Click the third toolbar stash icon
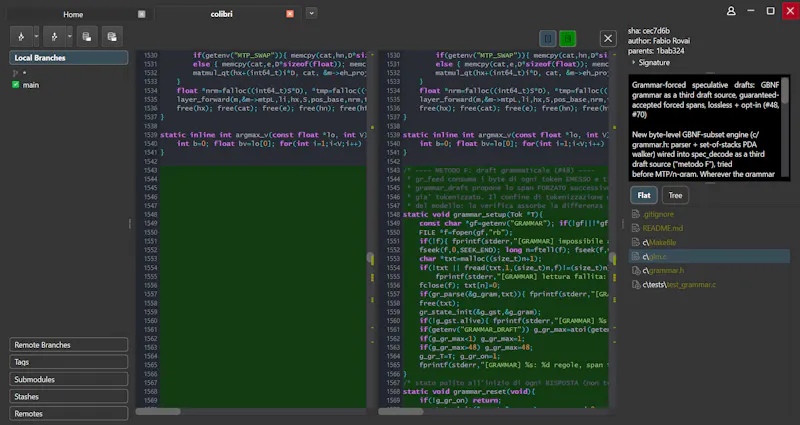Viewport: 800px width, 425px height. pos(87,37)
